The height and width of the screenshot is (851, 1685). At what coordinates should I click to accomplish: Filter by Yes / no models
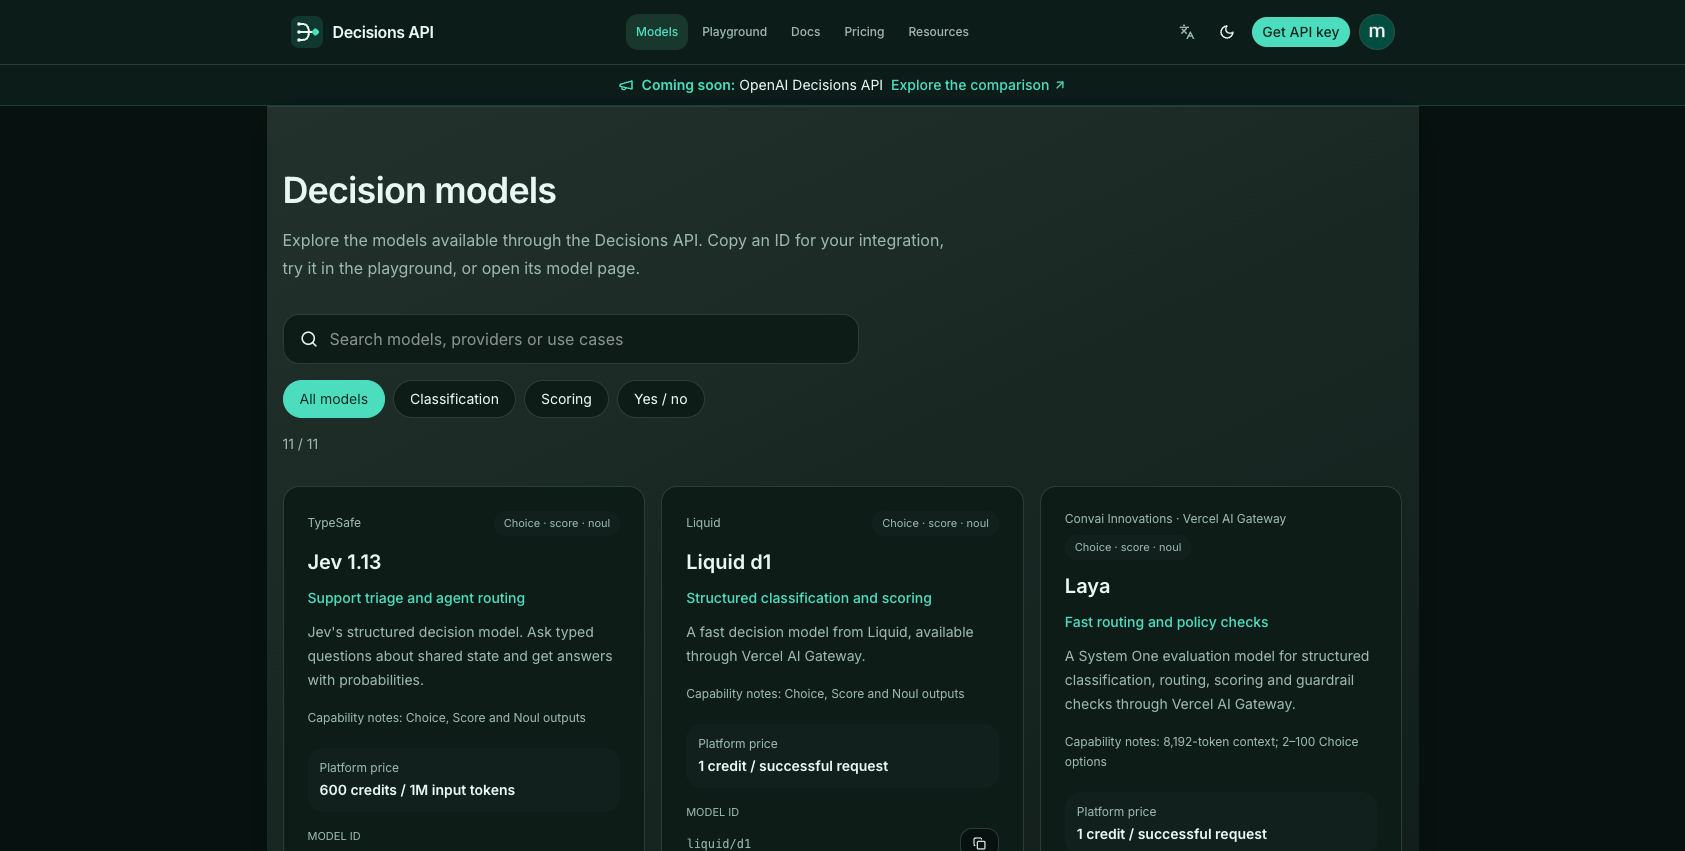click(661, 399)
